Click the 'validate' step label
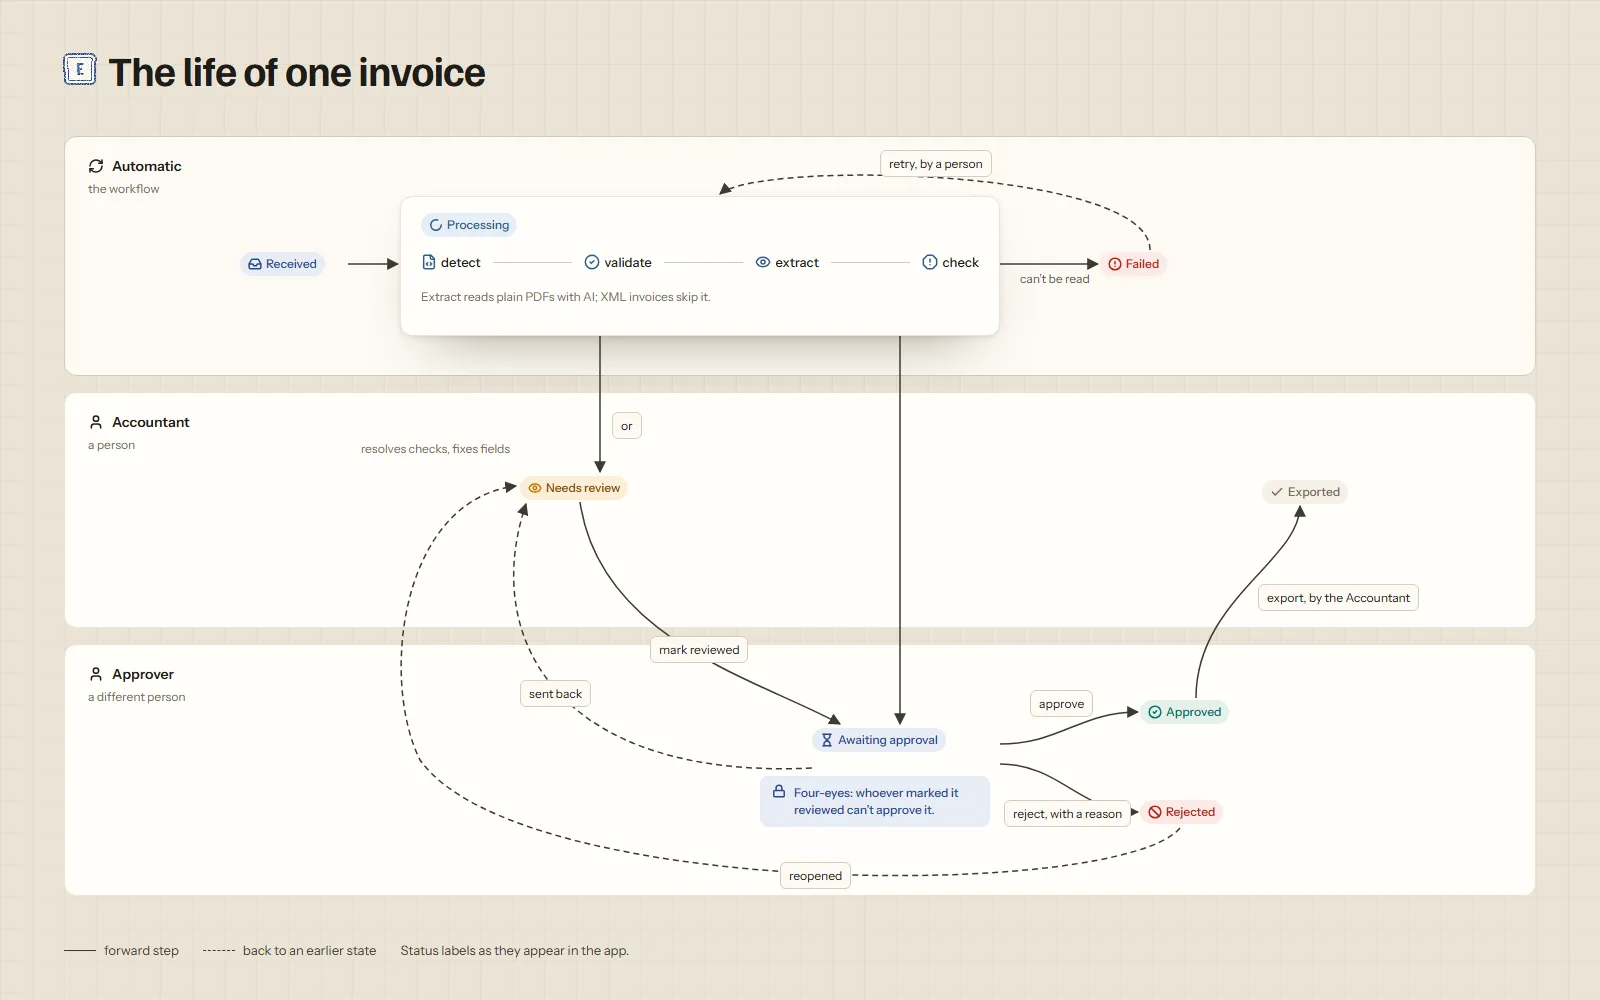 (628, 262)
